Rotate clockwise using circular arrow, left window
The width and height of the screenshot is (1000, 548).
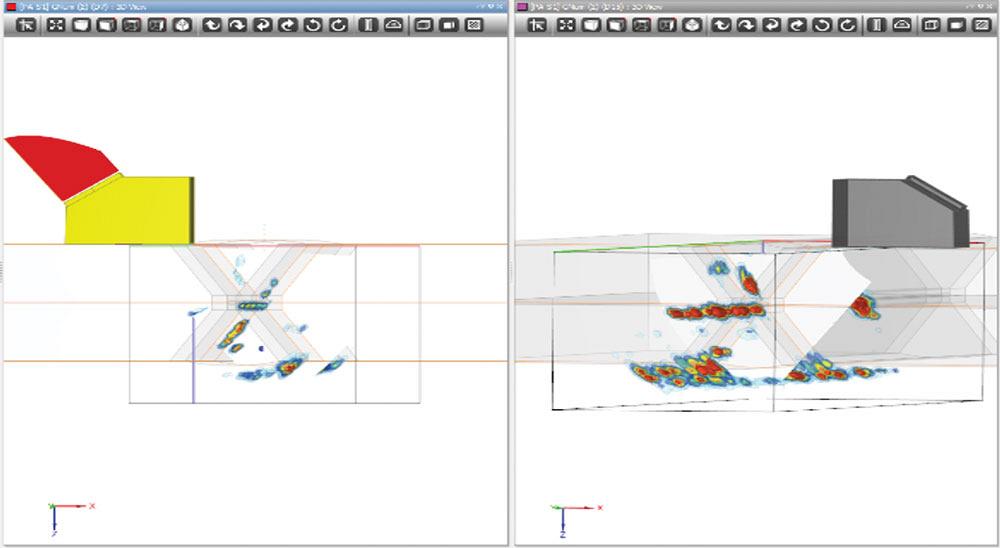pyautogui.click(x=338, y=25)
